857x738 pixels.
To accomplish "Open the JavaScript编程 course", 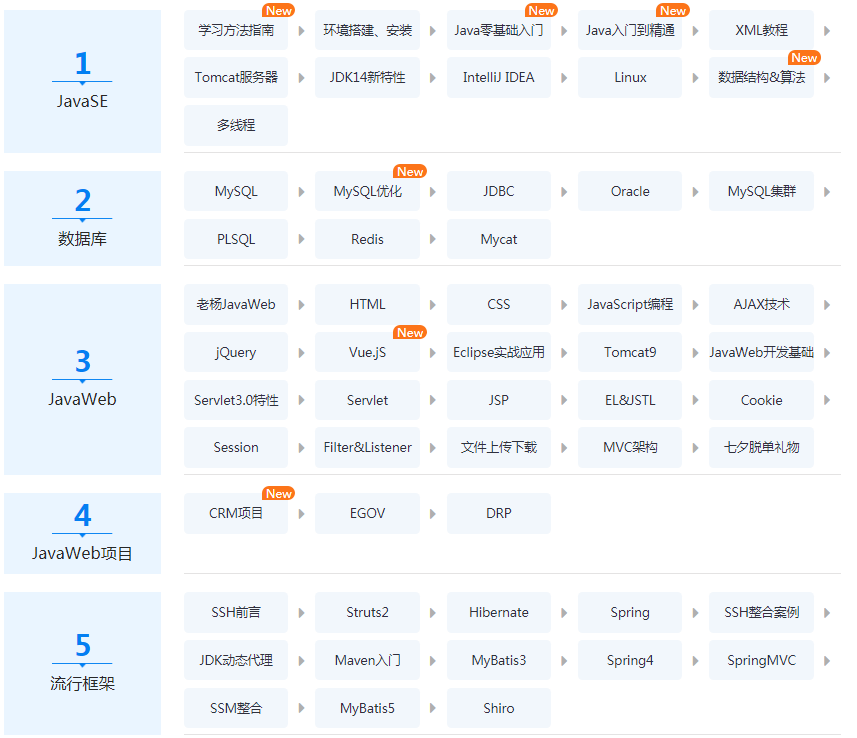I will tap(629, 305).
